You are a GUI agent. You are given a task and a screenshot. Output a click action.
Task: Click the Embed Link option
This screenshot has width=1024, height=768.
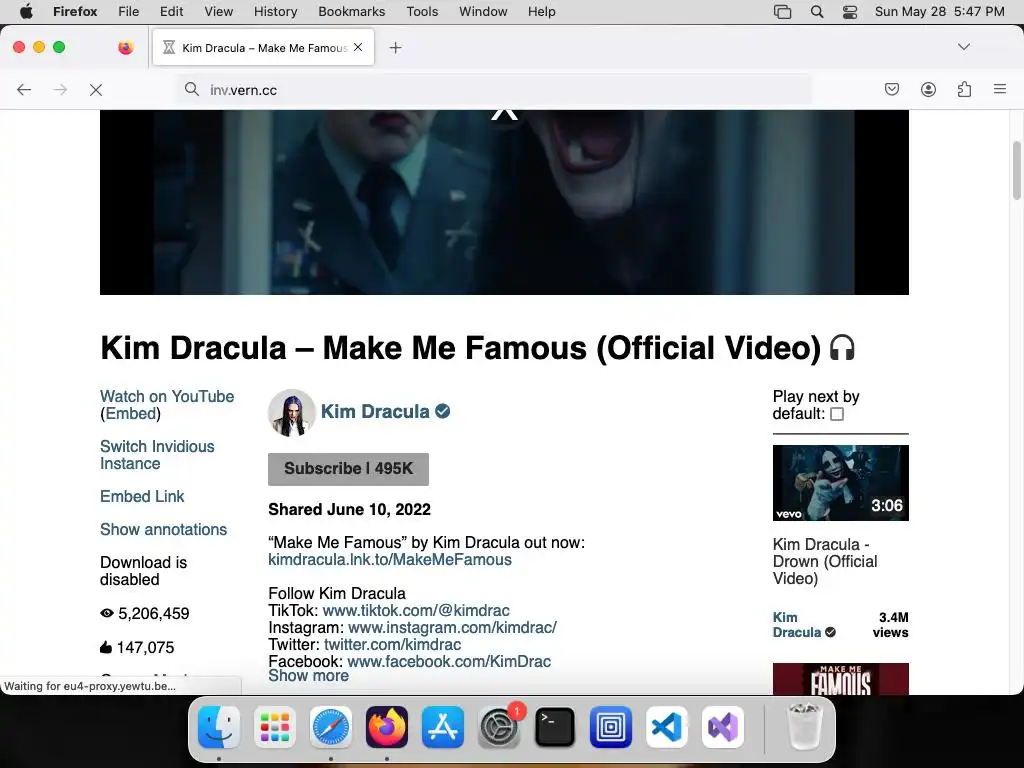pyautogui.click(x=142, y=496)
